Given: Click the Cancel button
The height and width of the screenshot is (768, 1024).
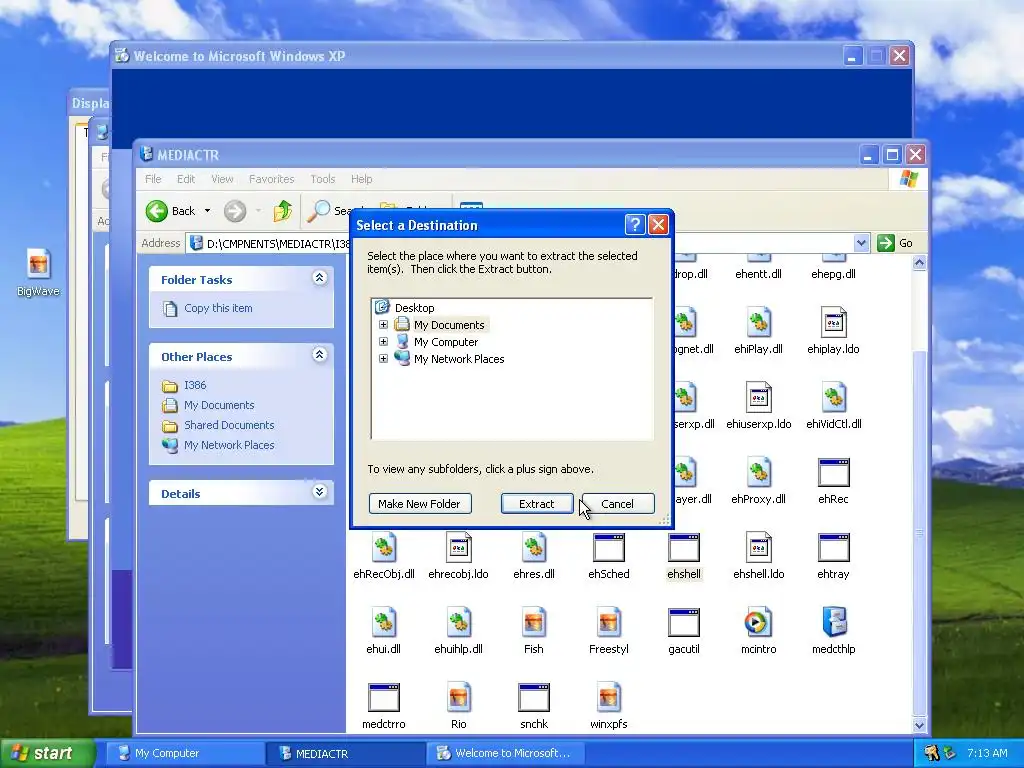Looking at the screenshot, I should coord(617,504).
